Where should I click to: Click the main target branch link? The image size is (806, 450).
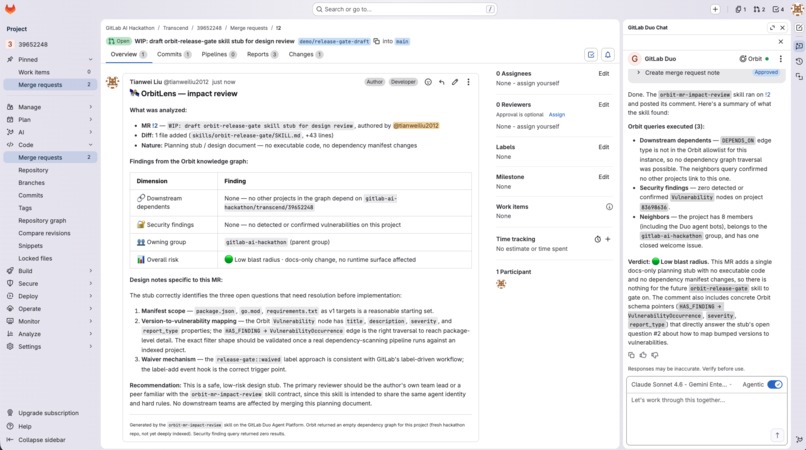tap(402, 41)
